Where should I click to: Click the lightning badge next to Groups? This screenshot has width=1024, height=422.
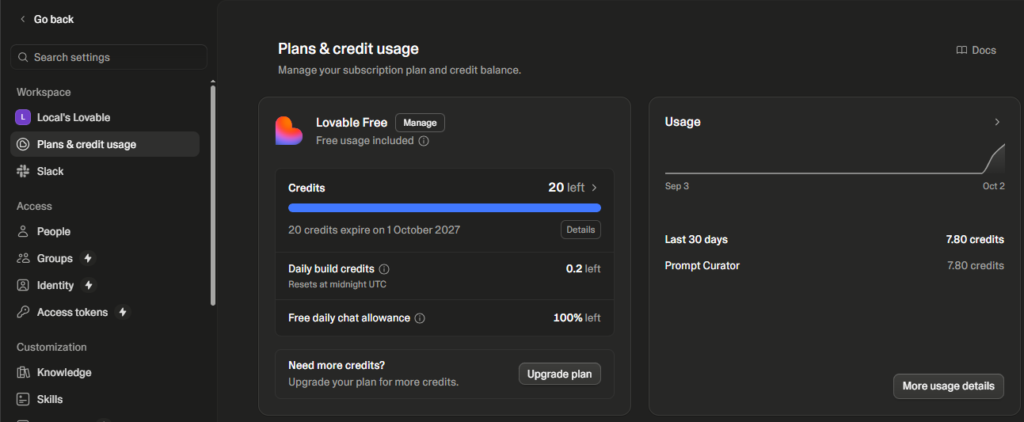tap(88, 259)
